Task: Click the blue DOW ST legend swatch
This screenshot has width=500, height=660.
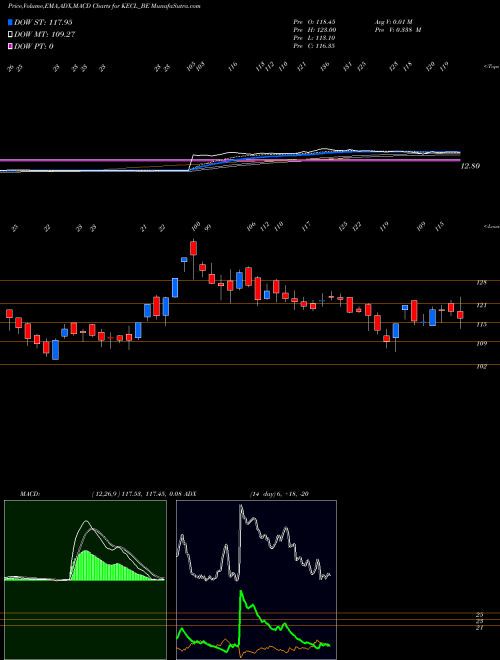Action: click(x=10, y=22)
